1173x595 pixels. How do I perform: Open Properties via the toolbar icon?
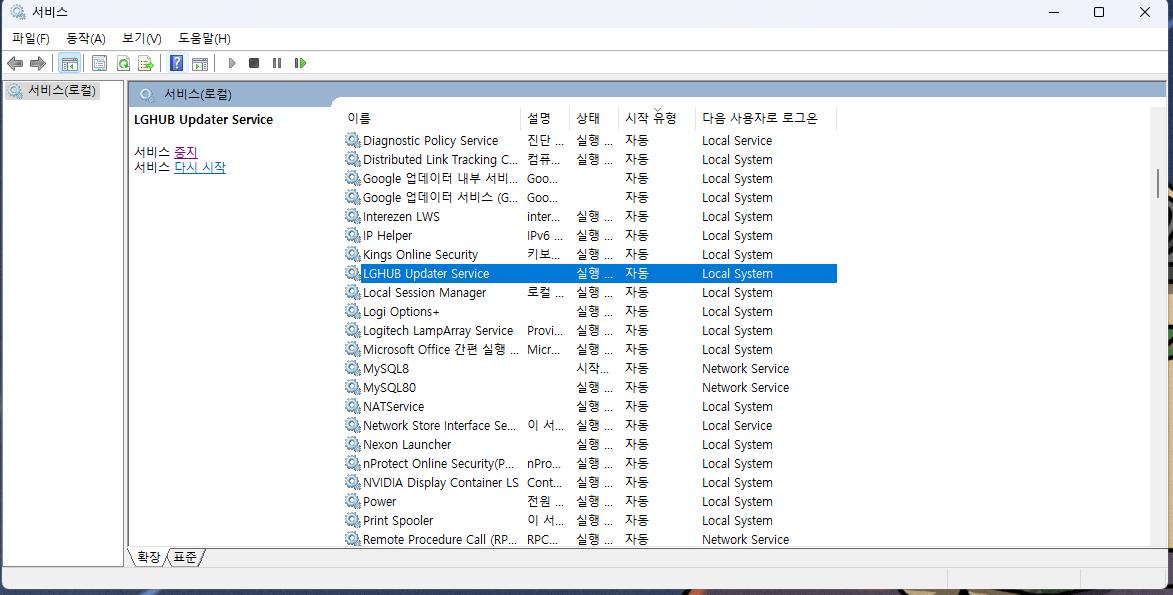click(x=99, y=62)
